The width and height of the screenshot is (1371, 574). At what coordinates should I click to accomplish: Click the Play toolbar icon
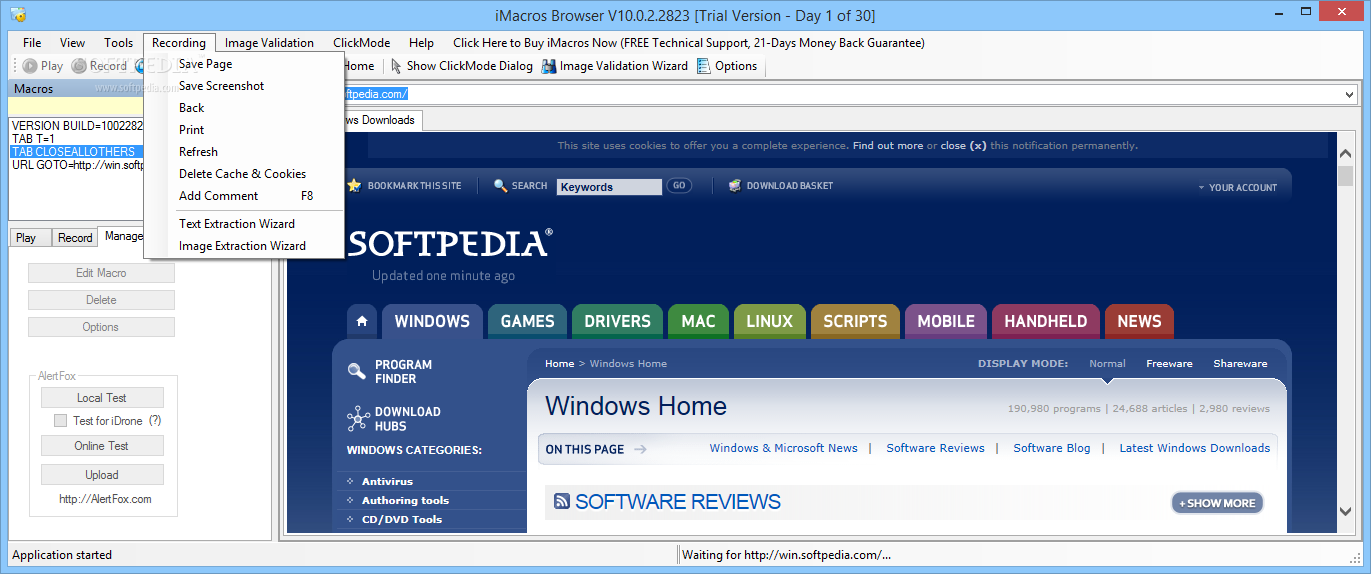pos(30,66)
